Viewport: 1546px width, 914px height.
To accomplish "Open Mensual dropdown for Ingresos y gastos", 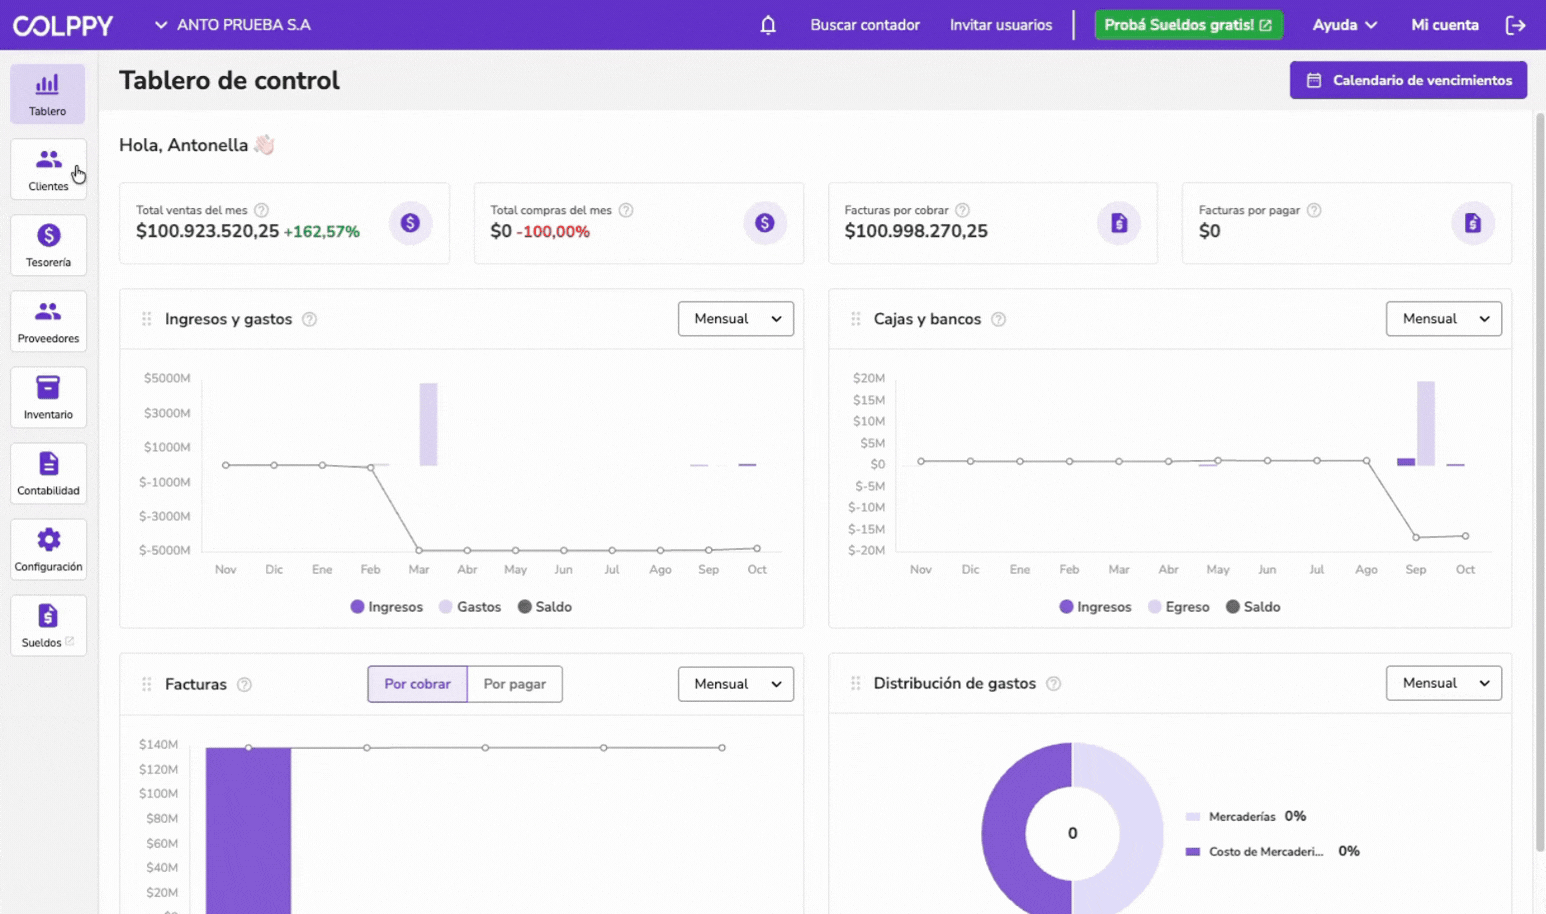I will (x=736, y=319).
